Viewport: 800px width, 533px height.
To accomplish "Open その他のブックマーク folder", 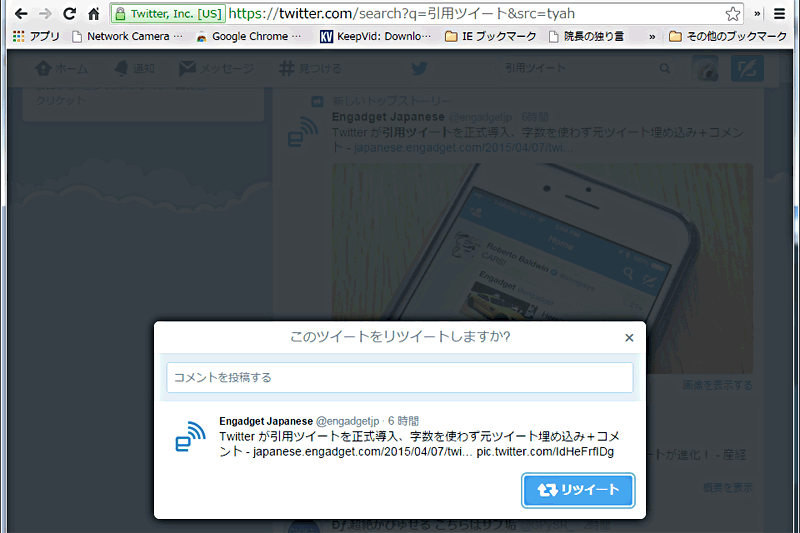I will (728, 36).
